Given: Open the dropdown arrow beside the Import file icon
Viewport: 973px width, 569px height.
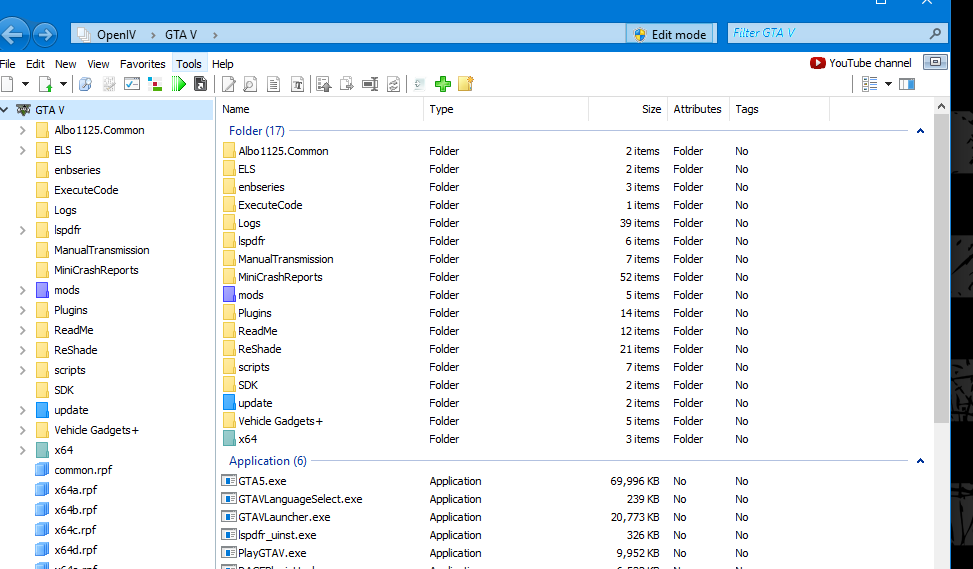Looking at the screenshot, I should coord(63,84).
